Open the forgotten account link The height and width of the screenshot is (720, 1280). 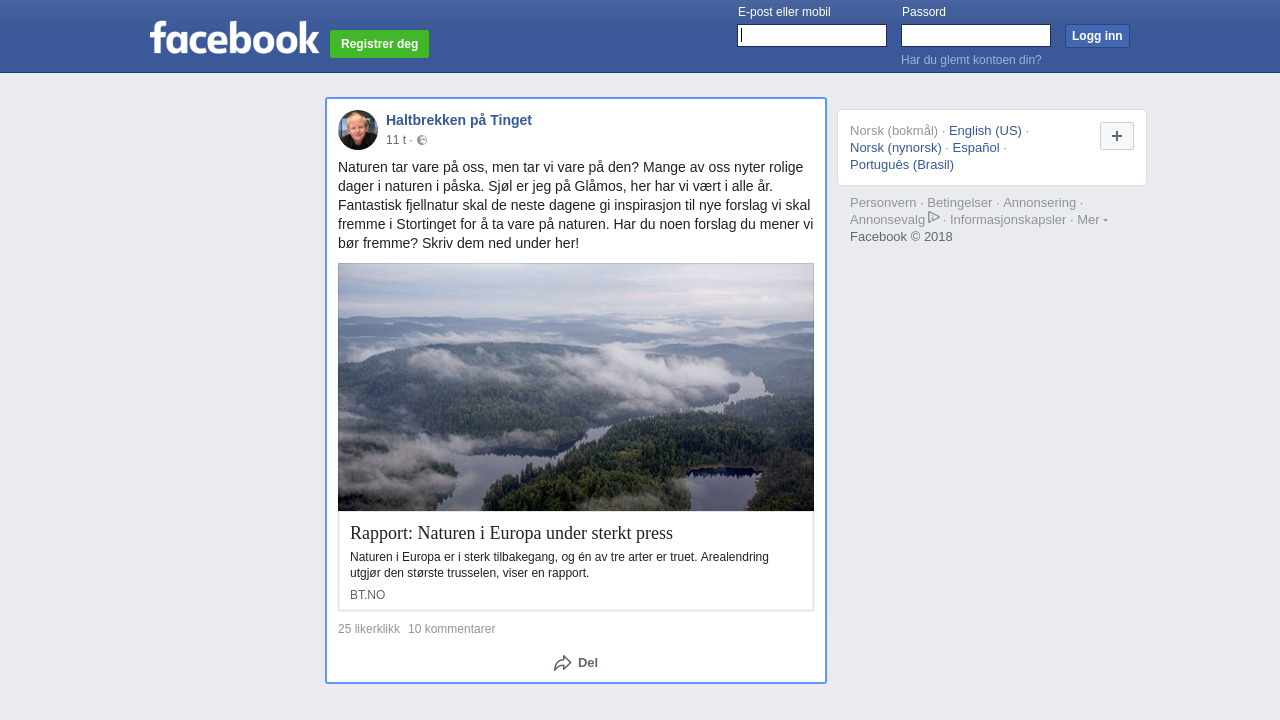(x=971, y=60)
